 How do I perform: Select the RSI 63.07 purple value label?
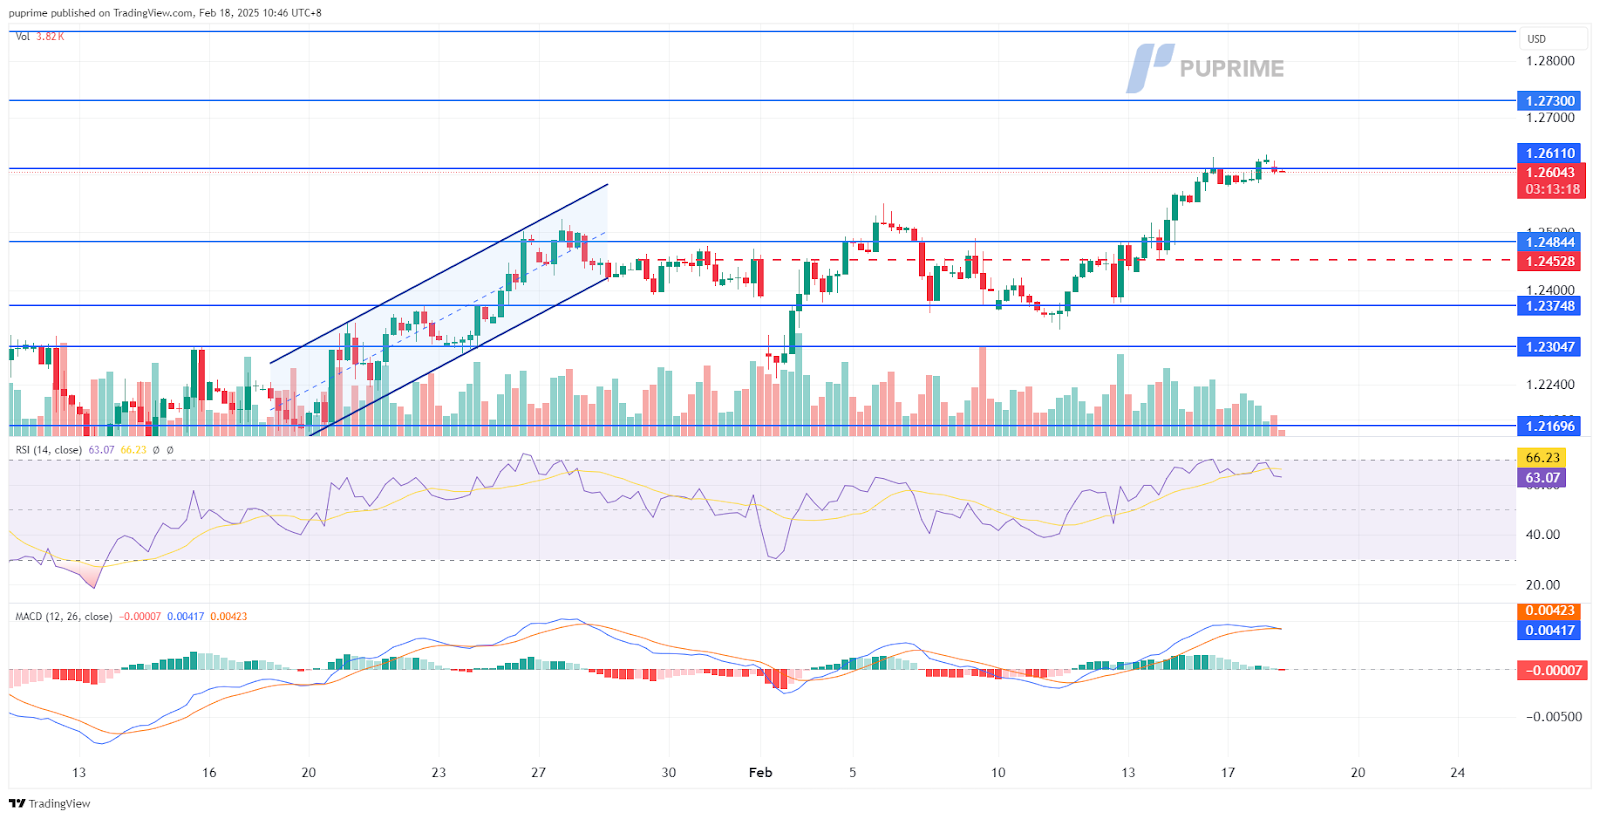point(1543,478)
